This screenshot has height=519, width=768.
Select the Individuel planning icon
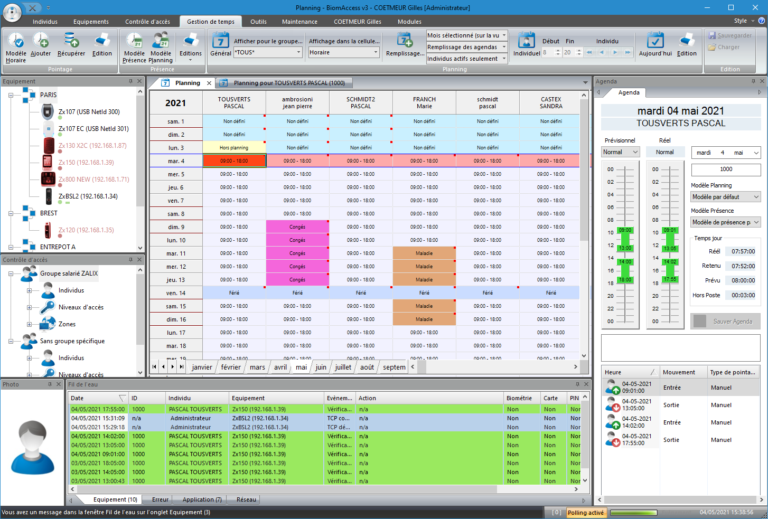click(527, 45)
